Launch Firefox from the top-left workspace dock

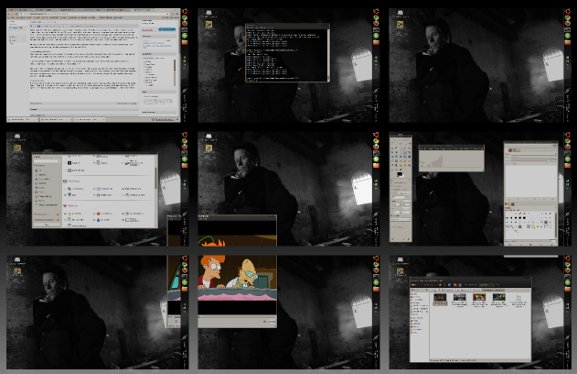185,24
